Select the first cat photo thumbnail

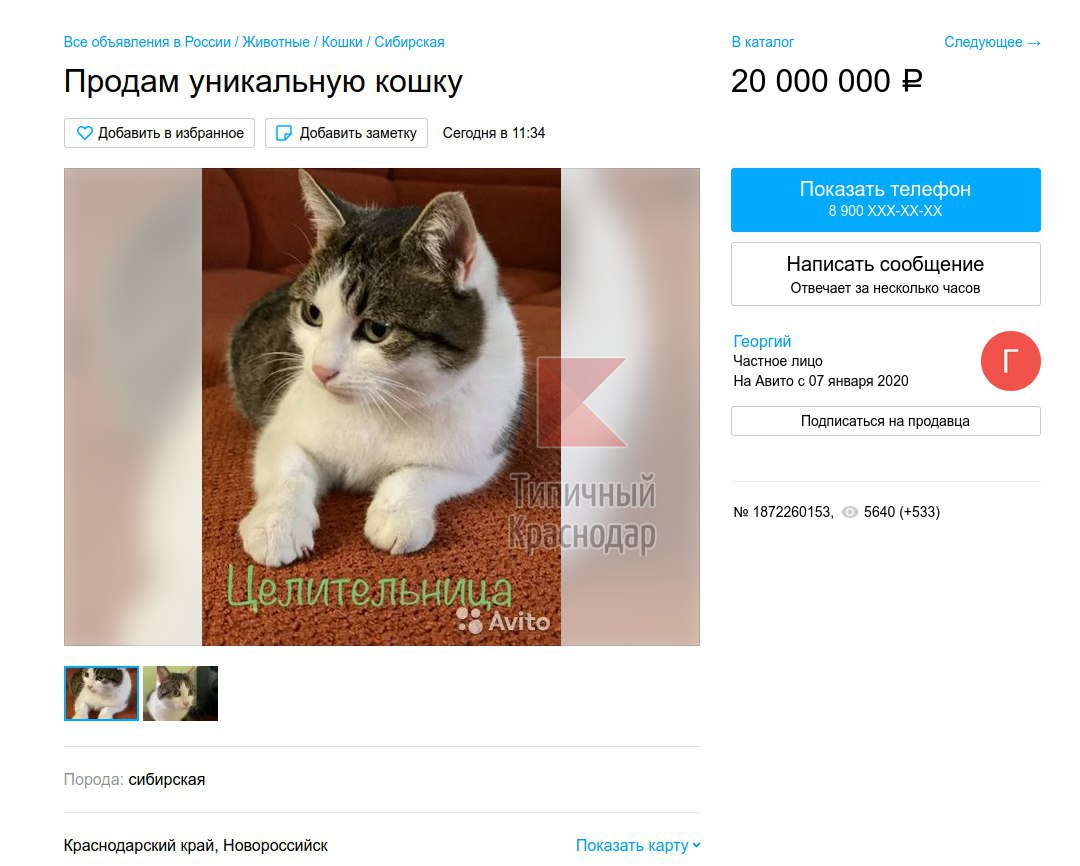(101, 693)
